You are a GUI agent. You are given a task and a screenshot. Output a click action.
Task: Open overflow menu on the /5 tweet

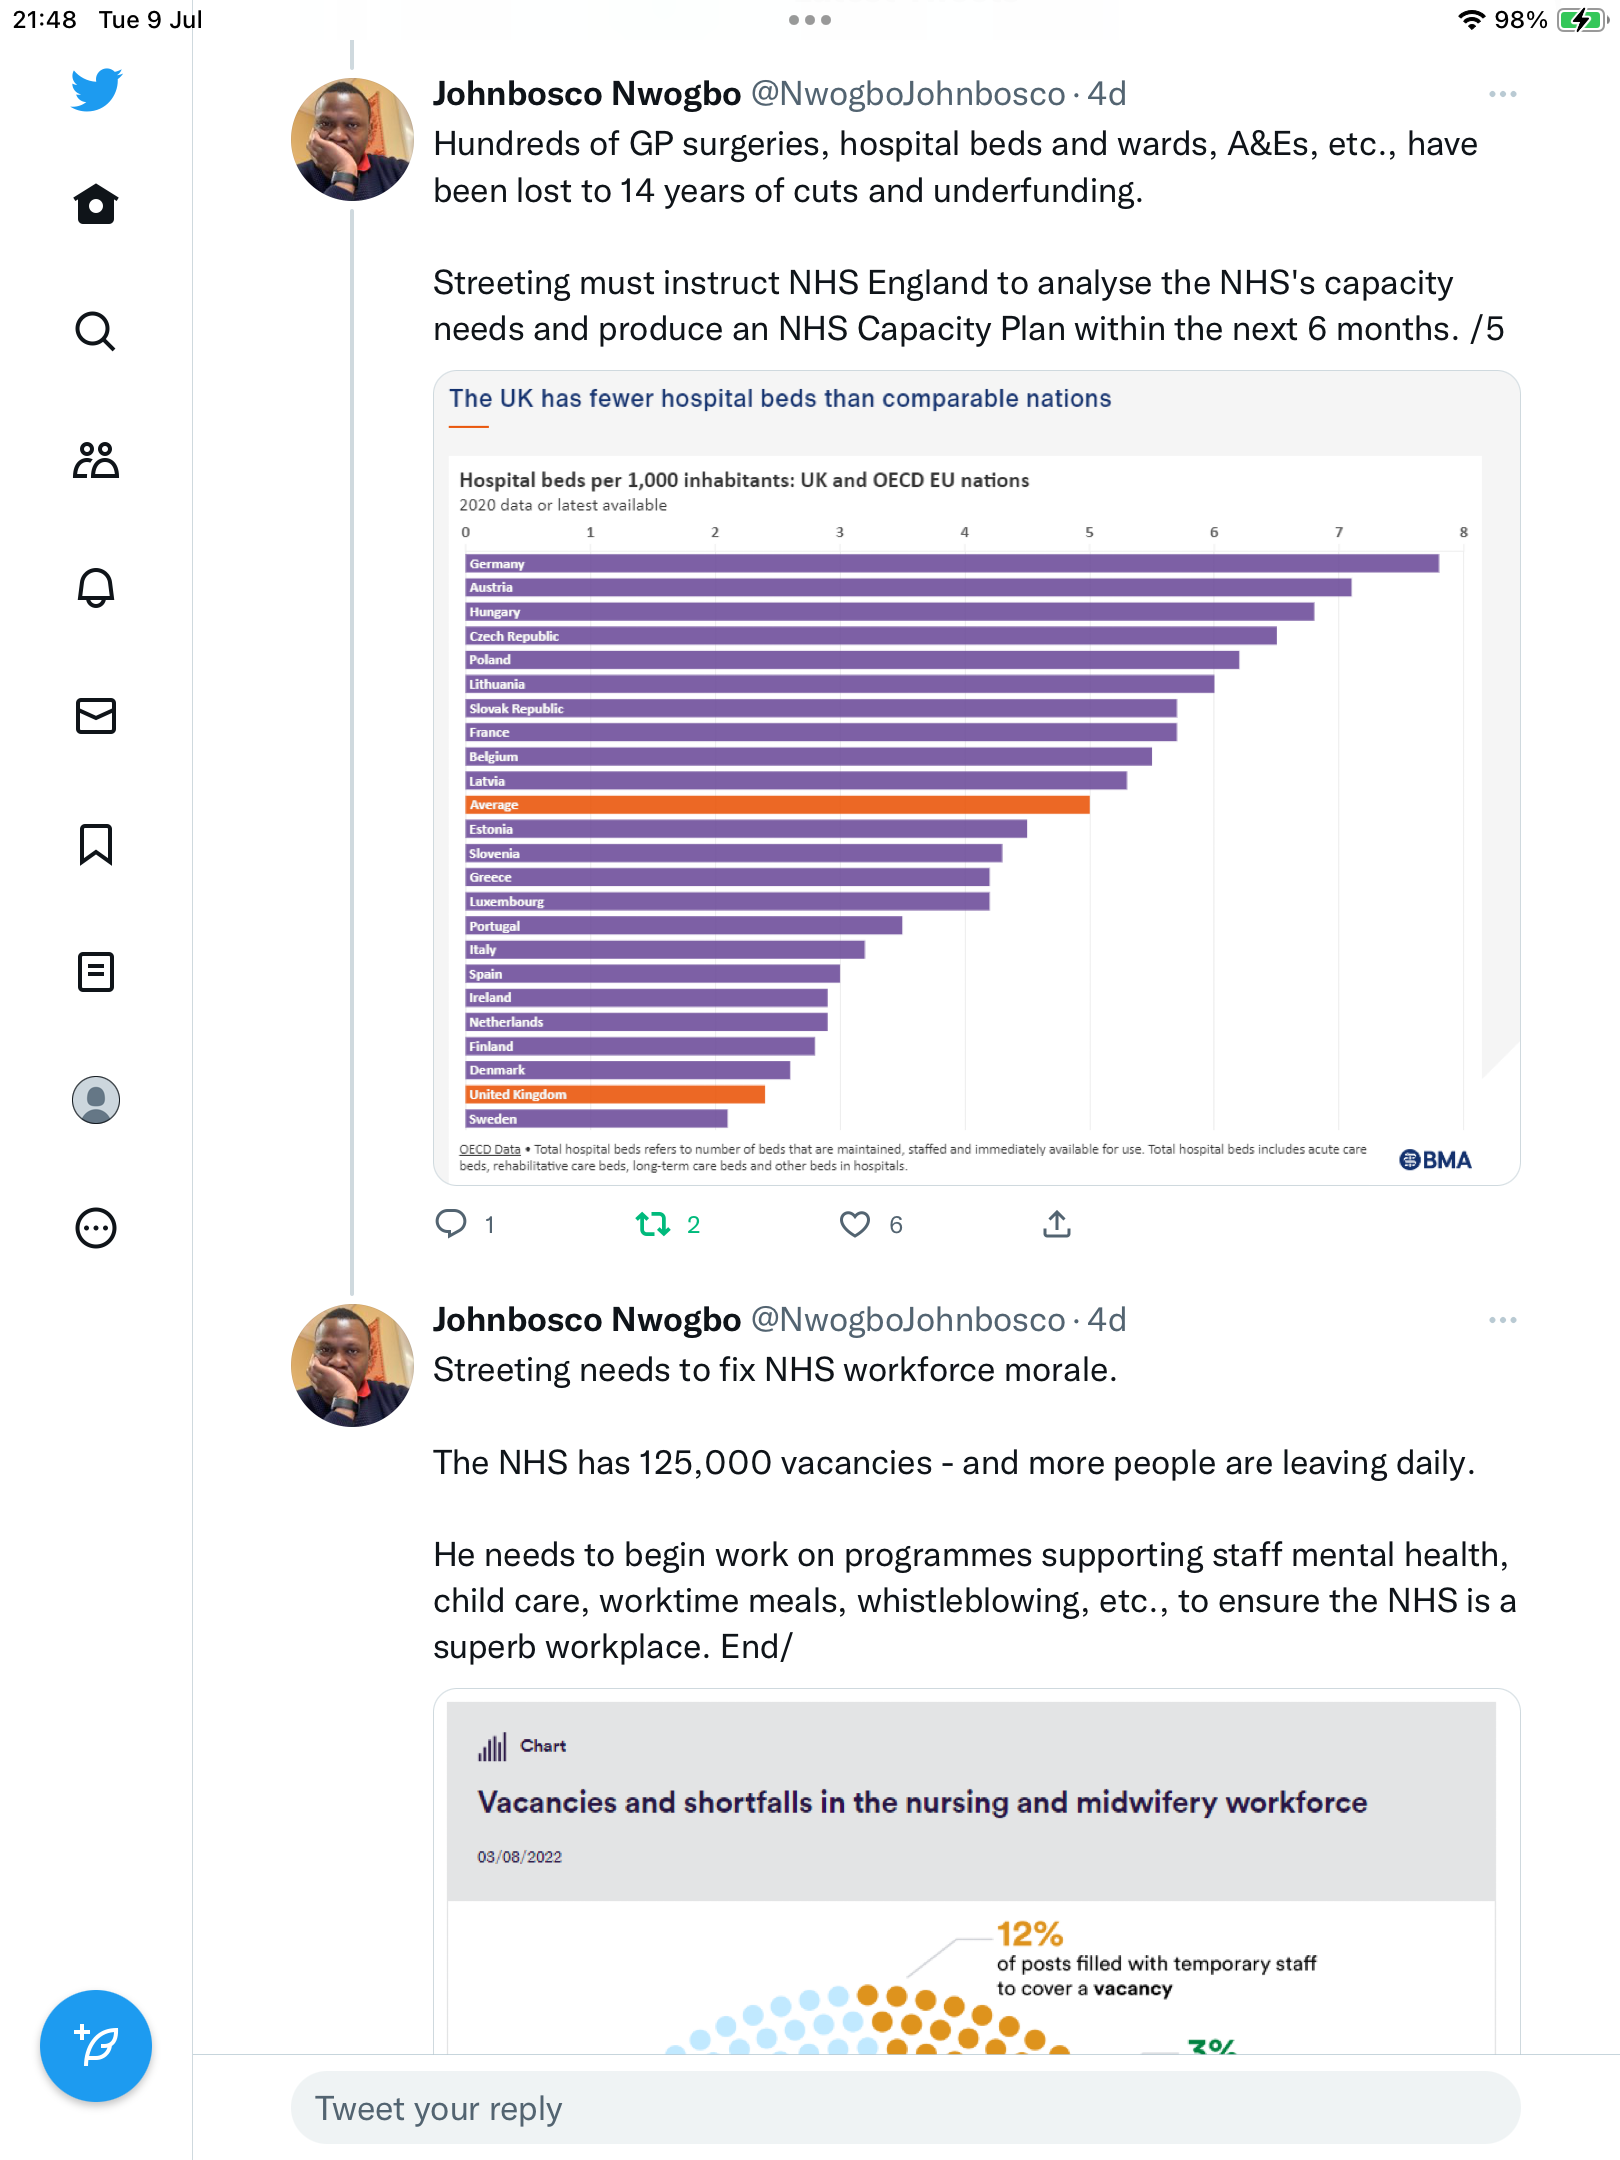(1502, 94)
